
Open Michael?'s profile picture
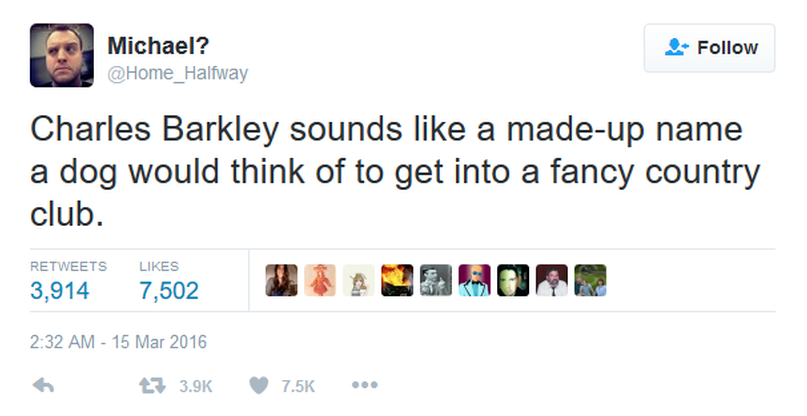62,56
